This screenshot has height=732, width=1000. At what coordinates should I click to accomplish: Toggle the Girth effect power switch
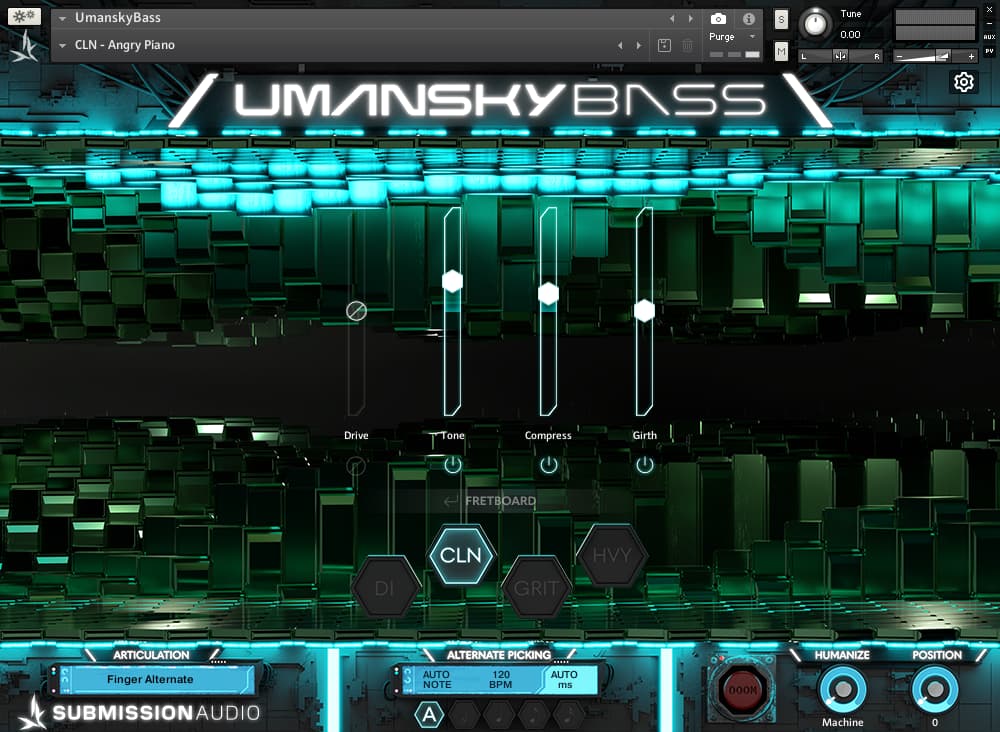pos(645,464)
